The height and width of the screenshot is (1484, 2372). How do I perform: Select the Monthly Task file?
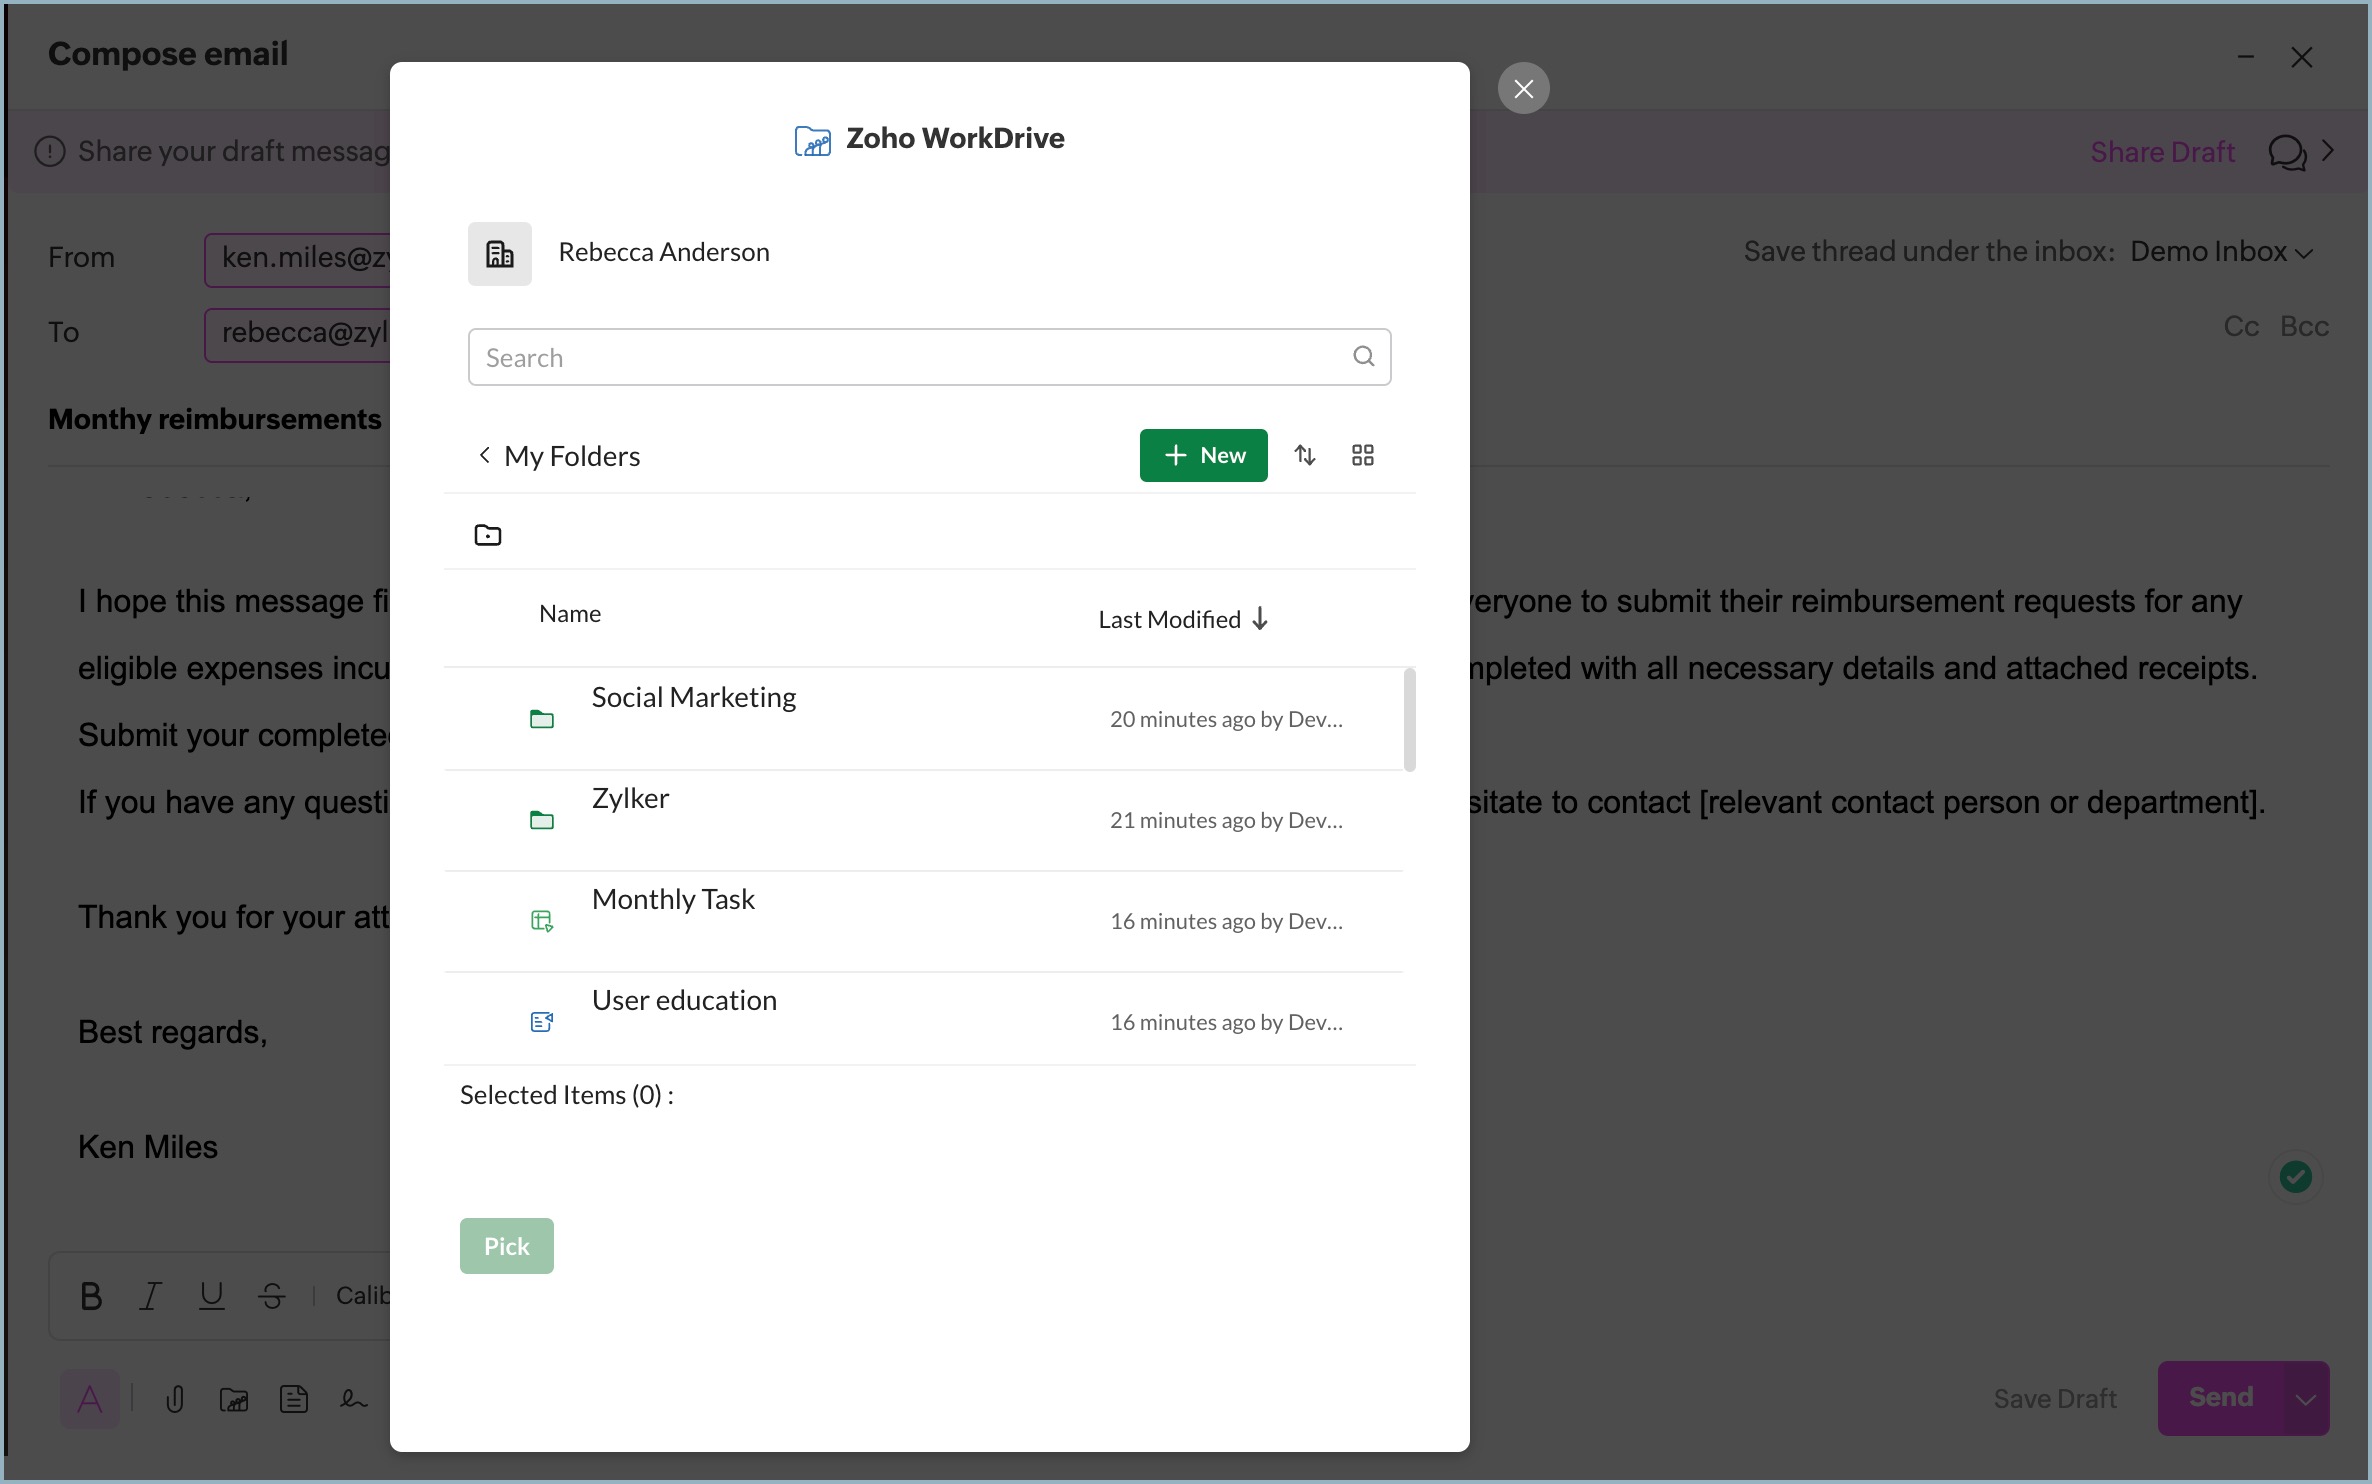pyautogui.click(x=923, y=921)
